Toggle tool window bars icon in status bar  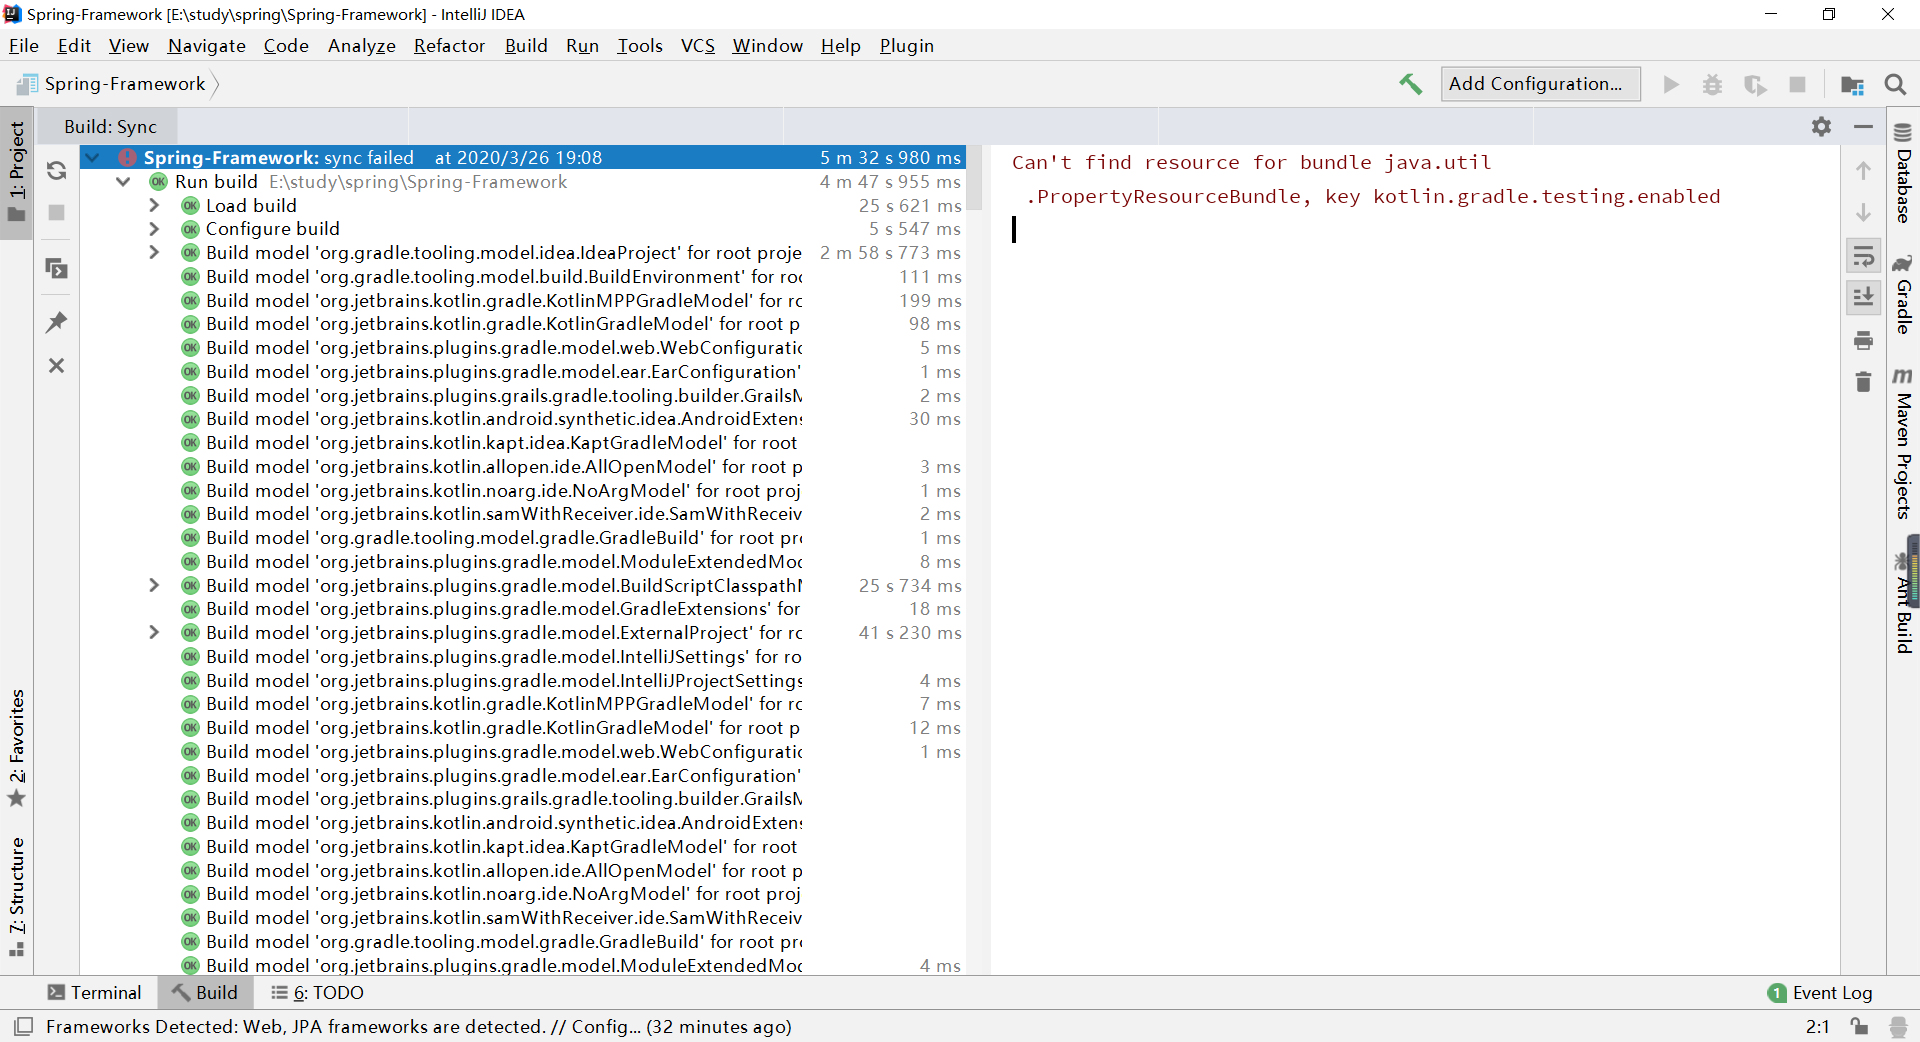click(23, 1027)
